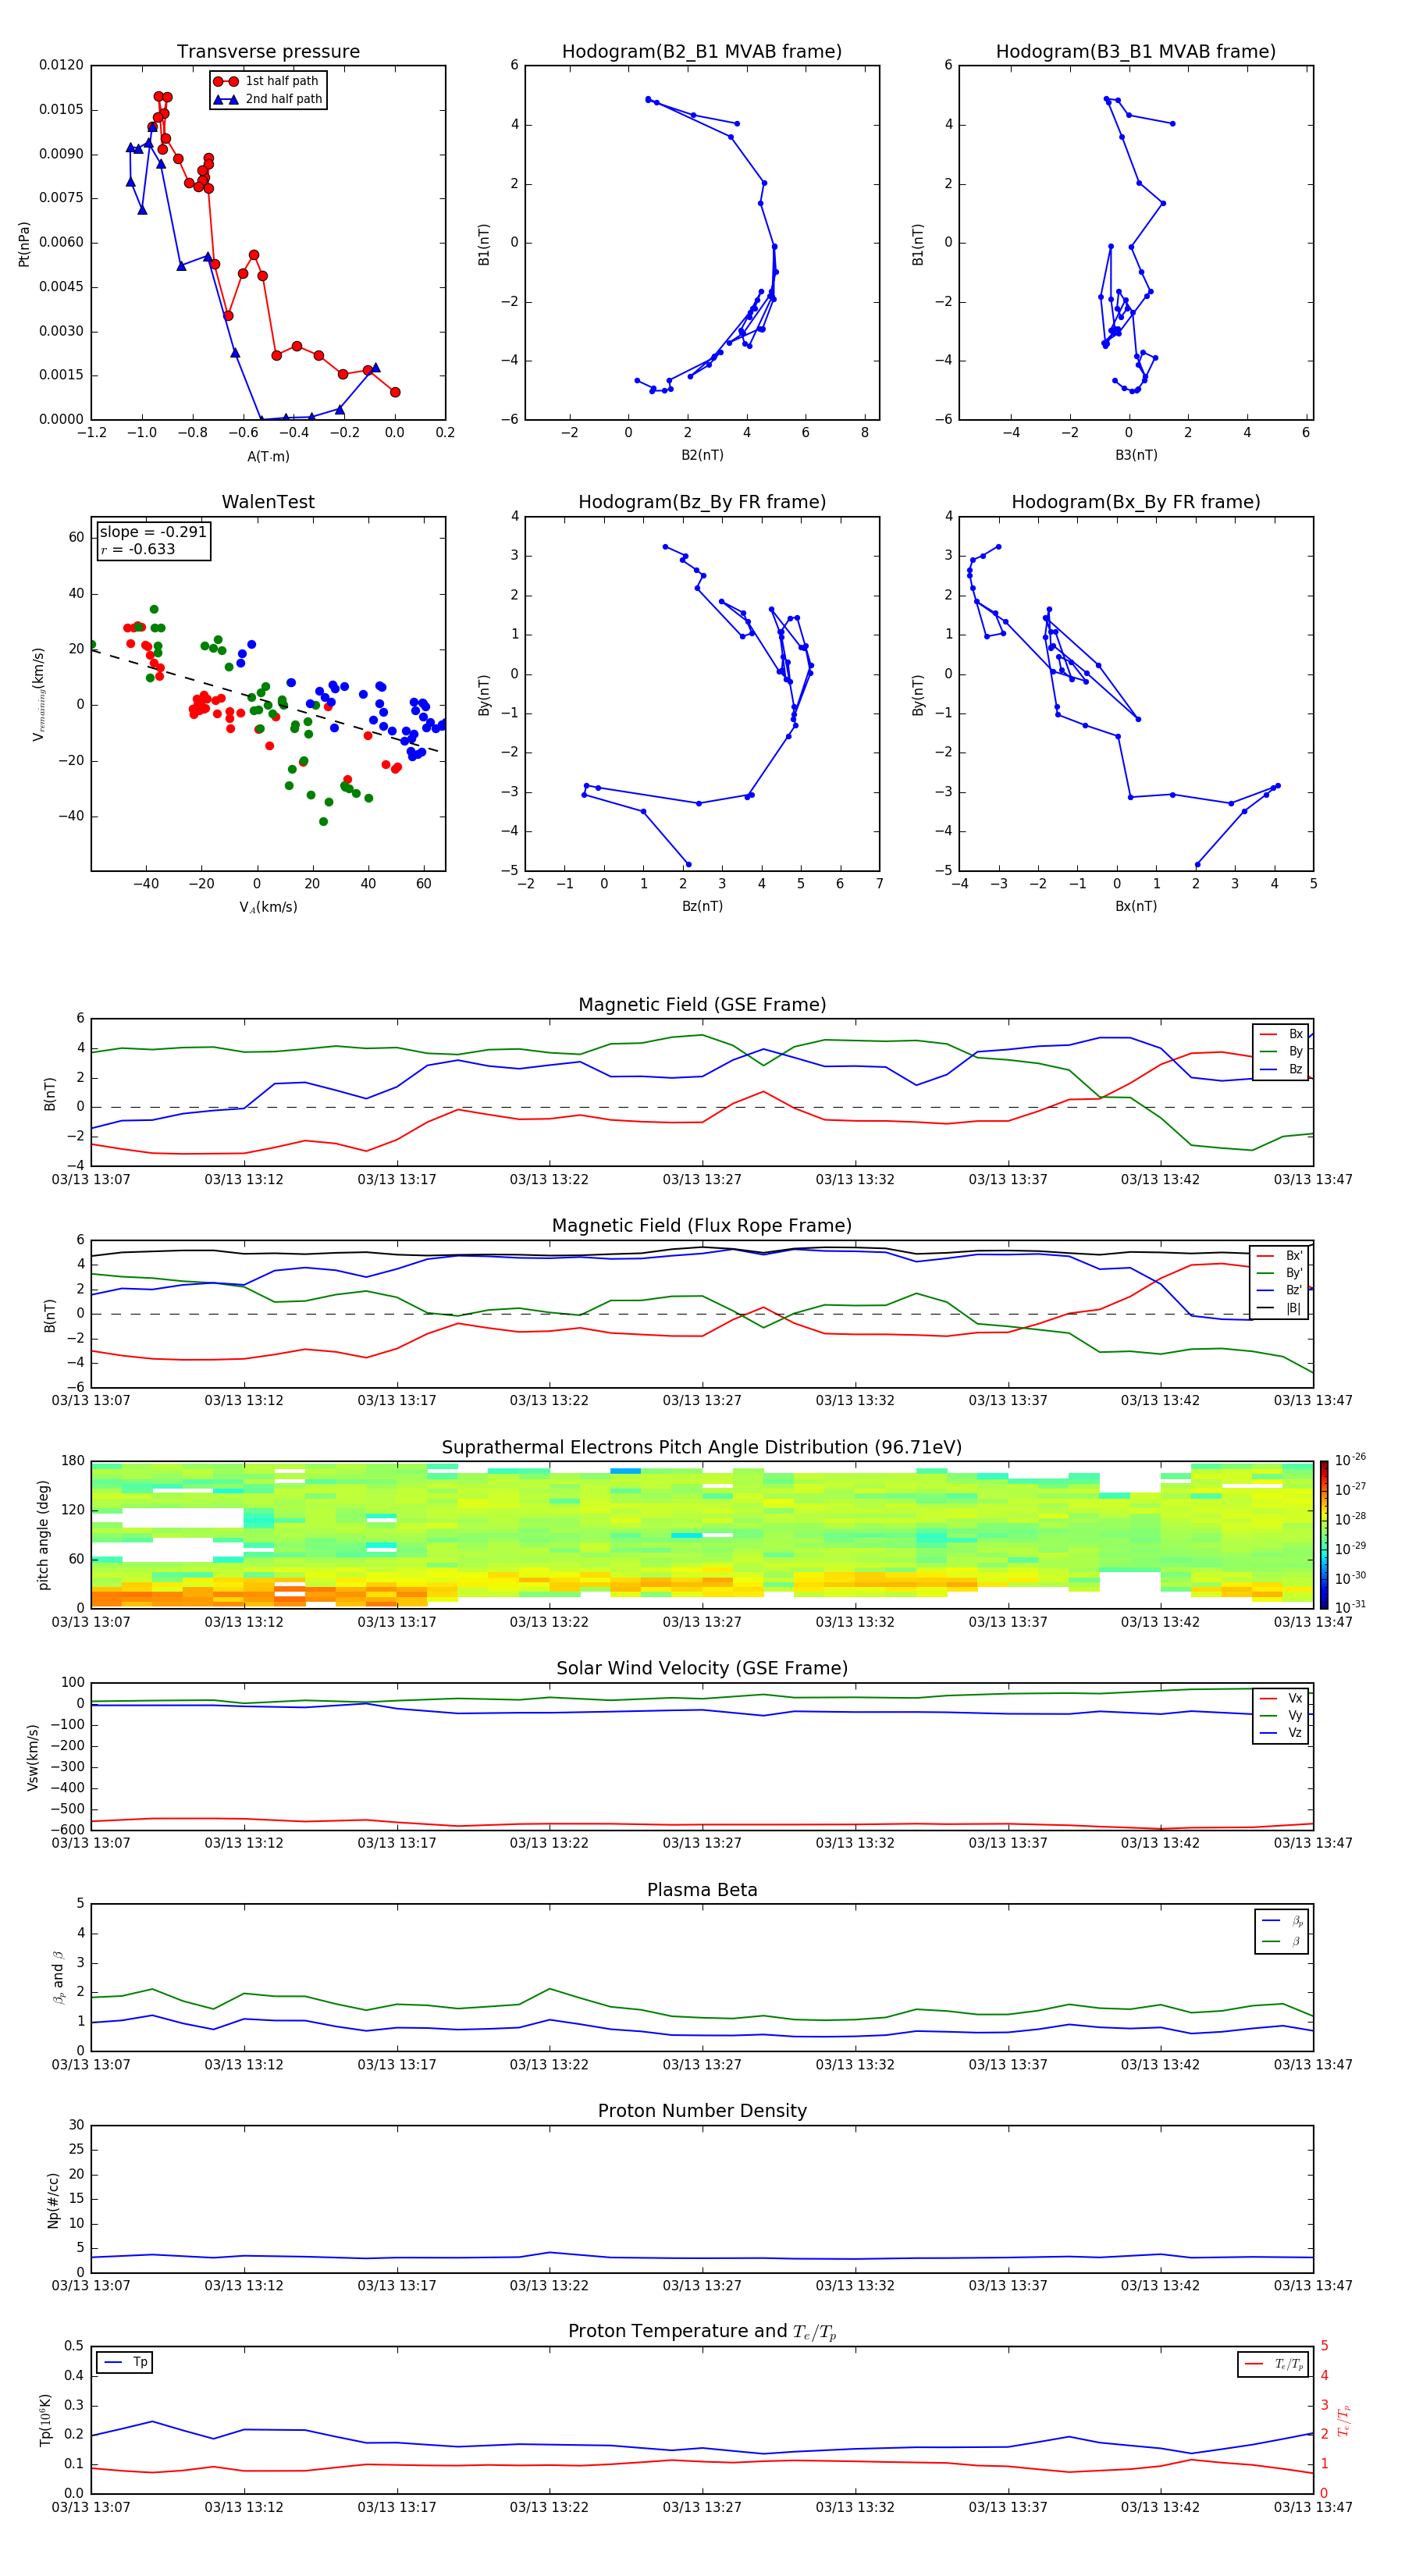Click the "Np(#/cc)" y-axis label
This screenshot has width=1405, height=2576.
53,2200
